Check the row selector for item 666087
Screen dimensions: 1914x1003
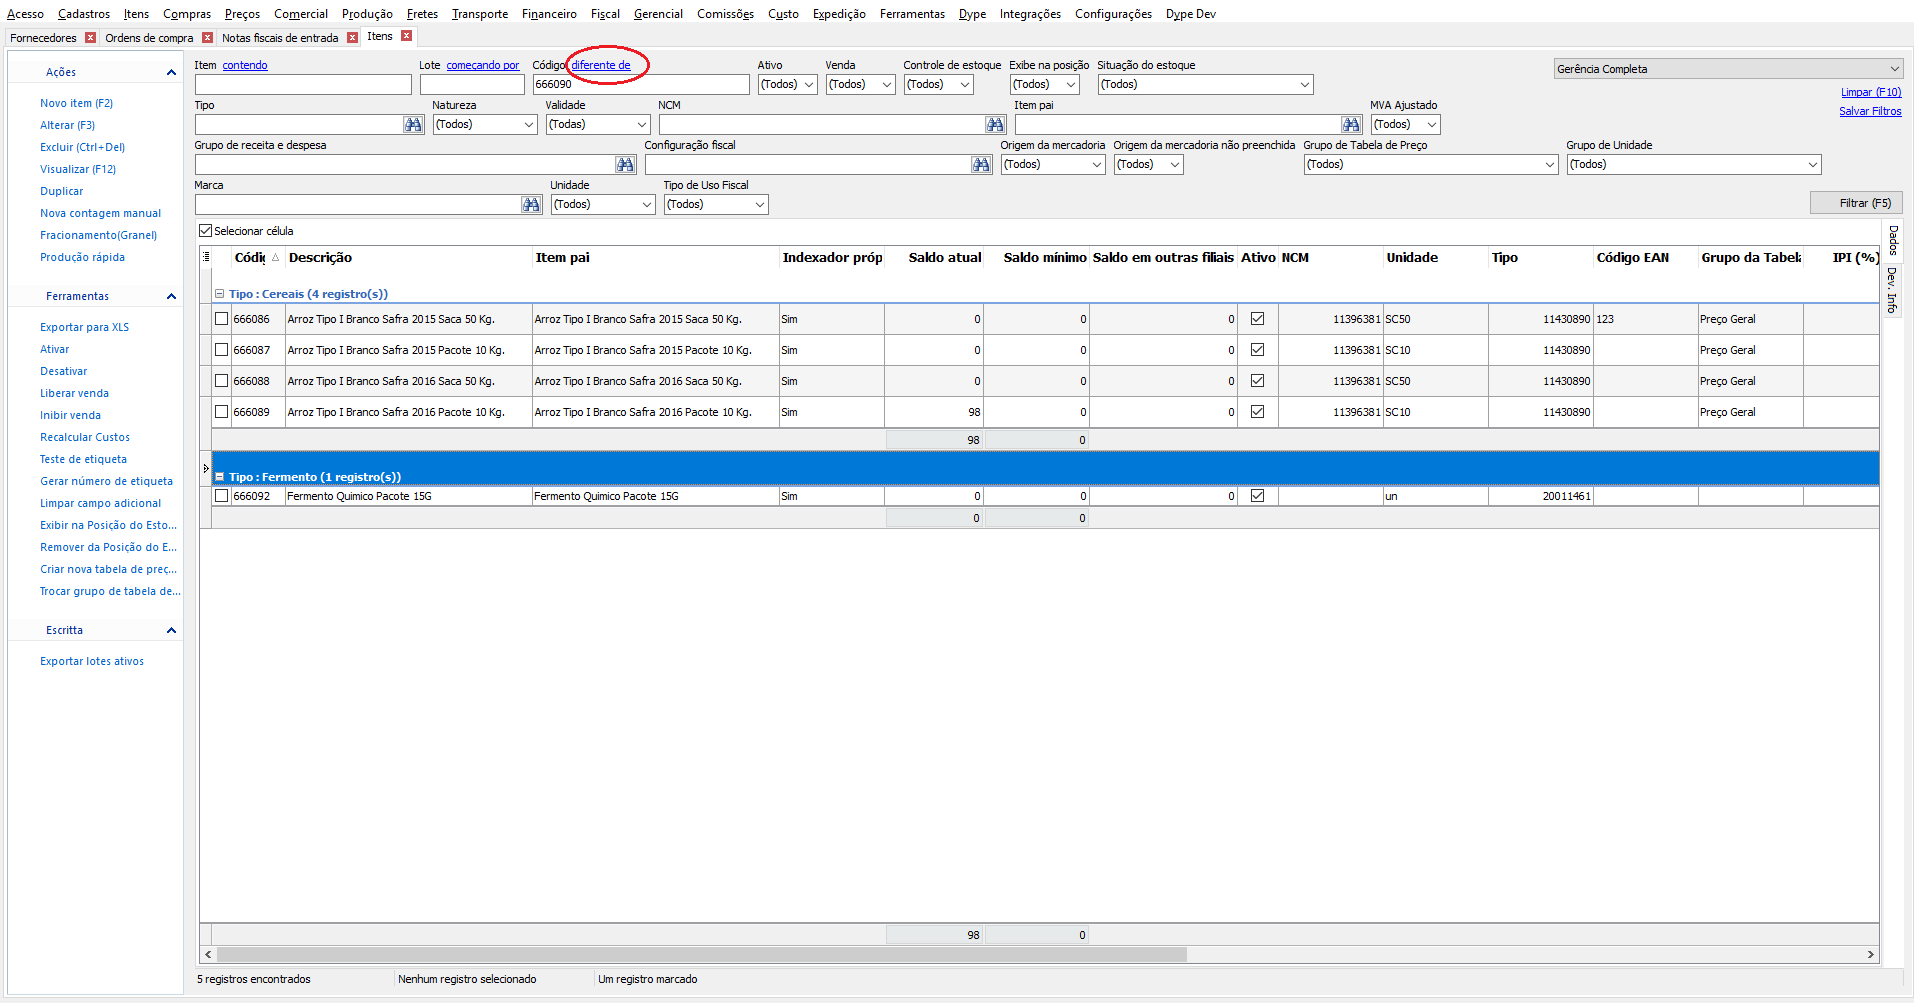point(222,350)
